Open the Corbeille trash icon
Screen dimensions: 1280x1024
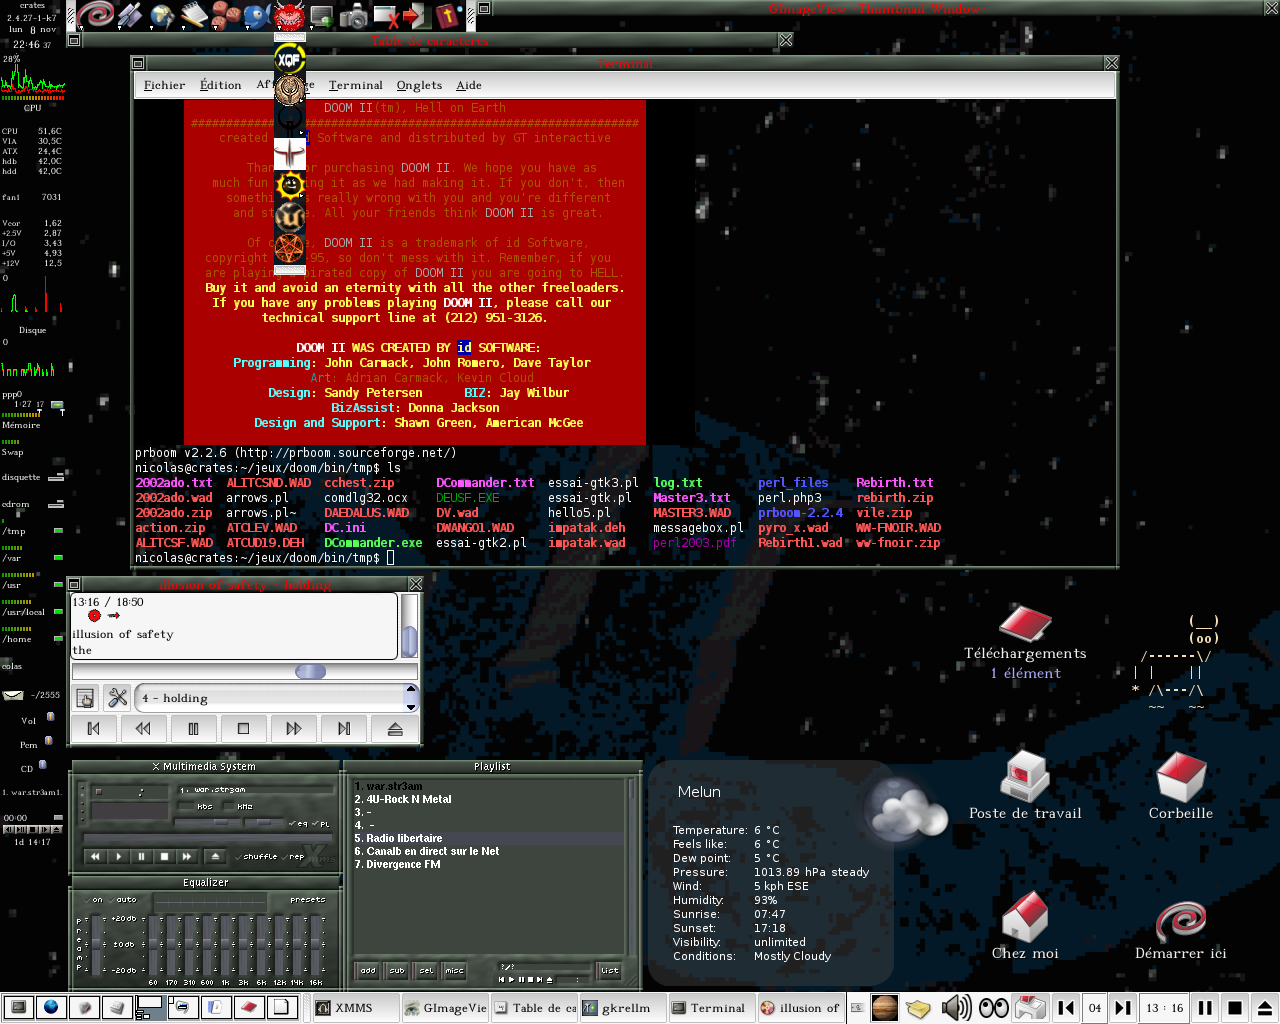click(x=1180, y=781)
